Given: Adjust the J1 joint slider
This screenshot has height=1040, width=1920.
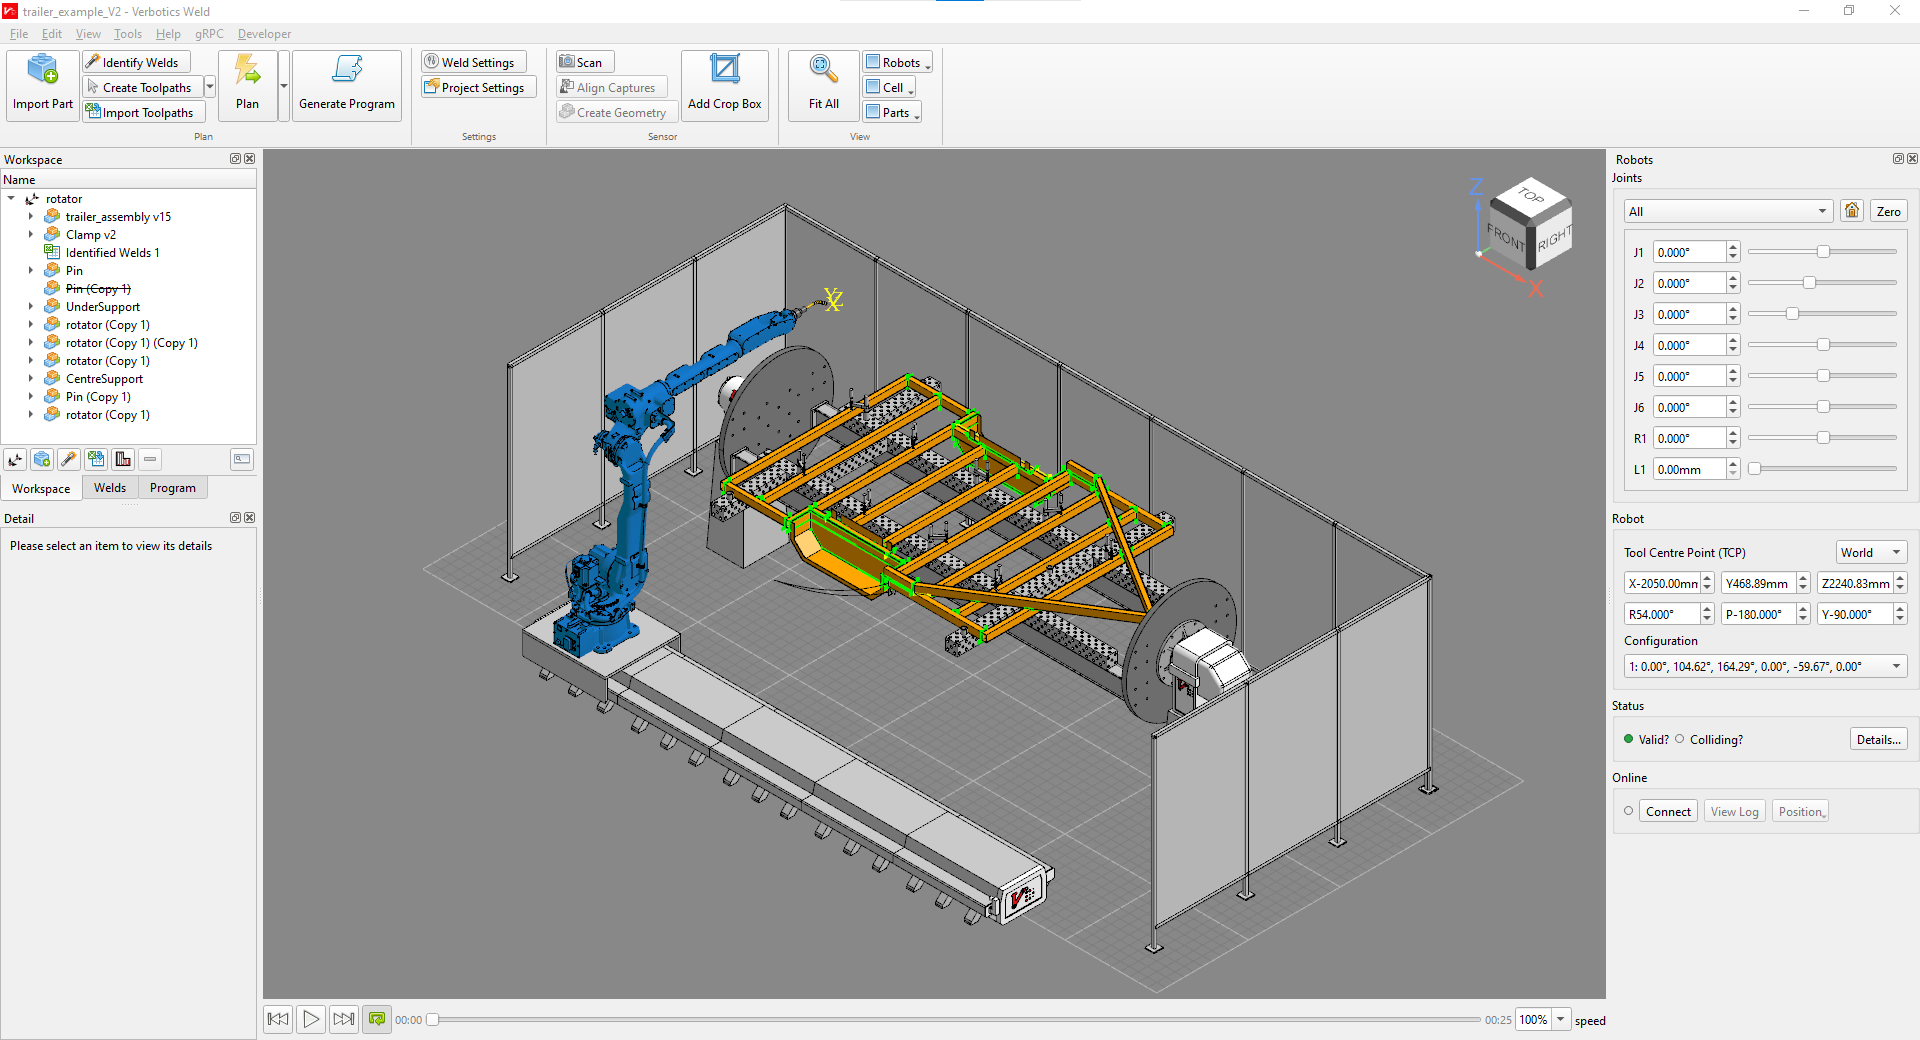Looking at the screenshot, I should point(1823,252).
